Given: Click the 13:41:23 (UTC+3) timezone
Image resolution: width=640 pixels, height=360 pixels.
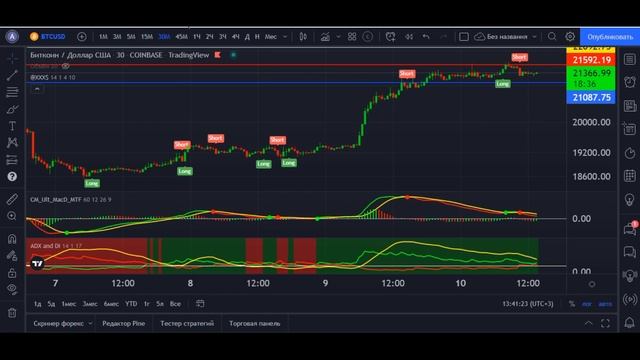Looking at the screenshot, I should (528, 304).
